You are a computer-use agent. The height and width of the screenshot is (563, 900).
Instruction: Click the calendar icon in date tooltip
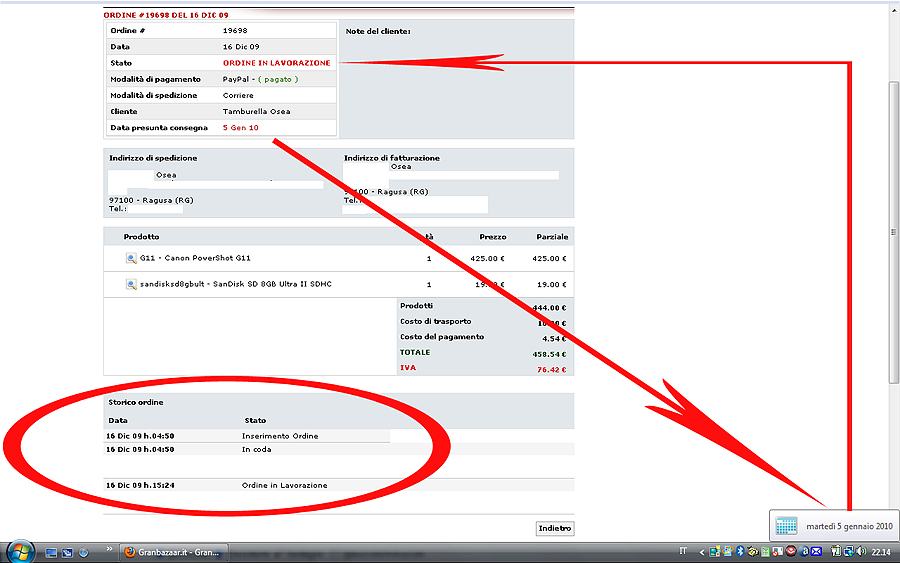[786, 526]
